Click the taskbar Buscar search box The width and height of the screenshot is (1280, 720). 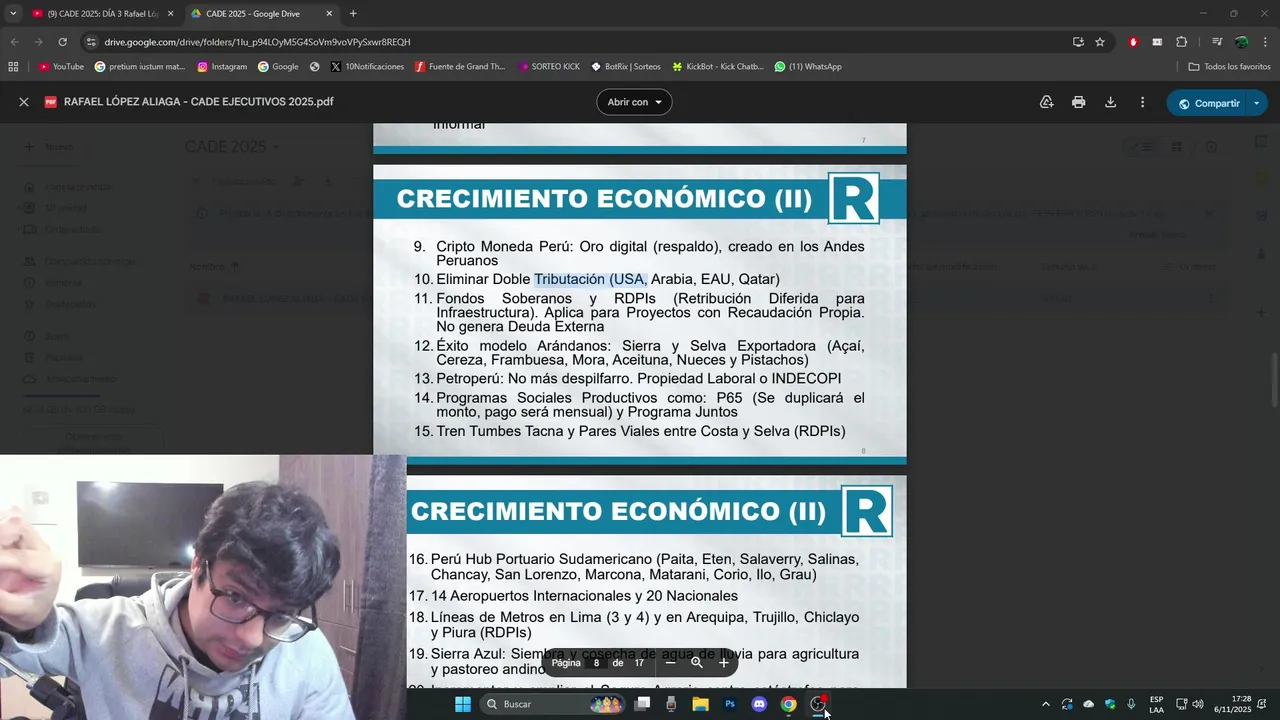coord(552,704)
